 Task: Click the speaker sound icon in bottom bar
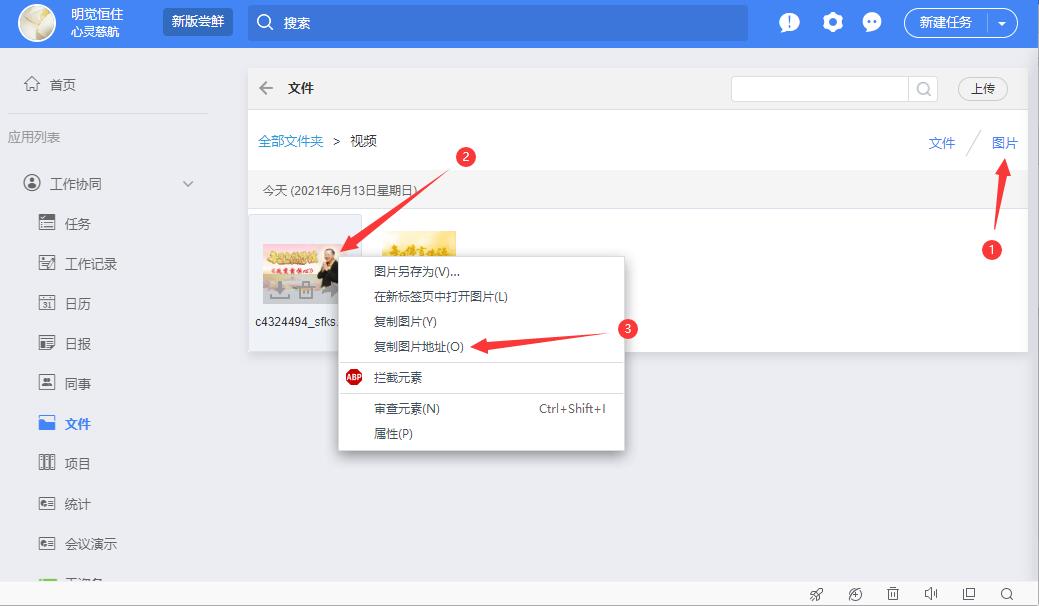click(x=931, y=594)
